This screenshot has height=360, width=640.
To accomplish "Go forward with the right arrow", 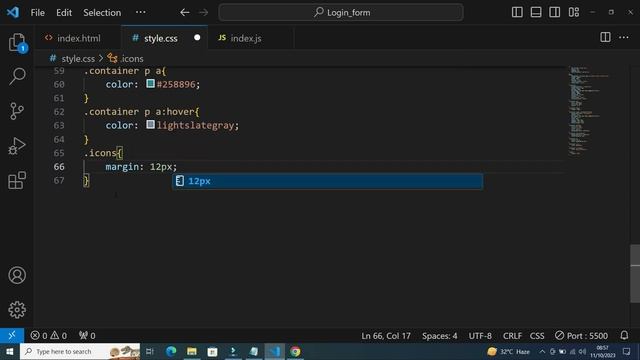I will tap(203, 13).
